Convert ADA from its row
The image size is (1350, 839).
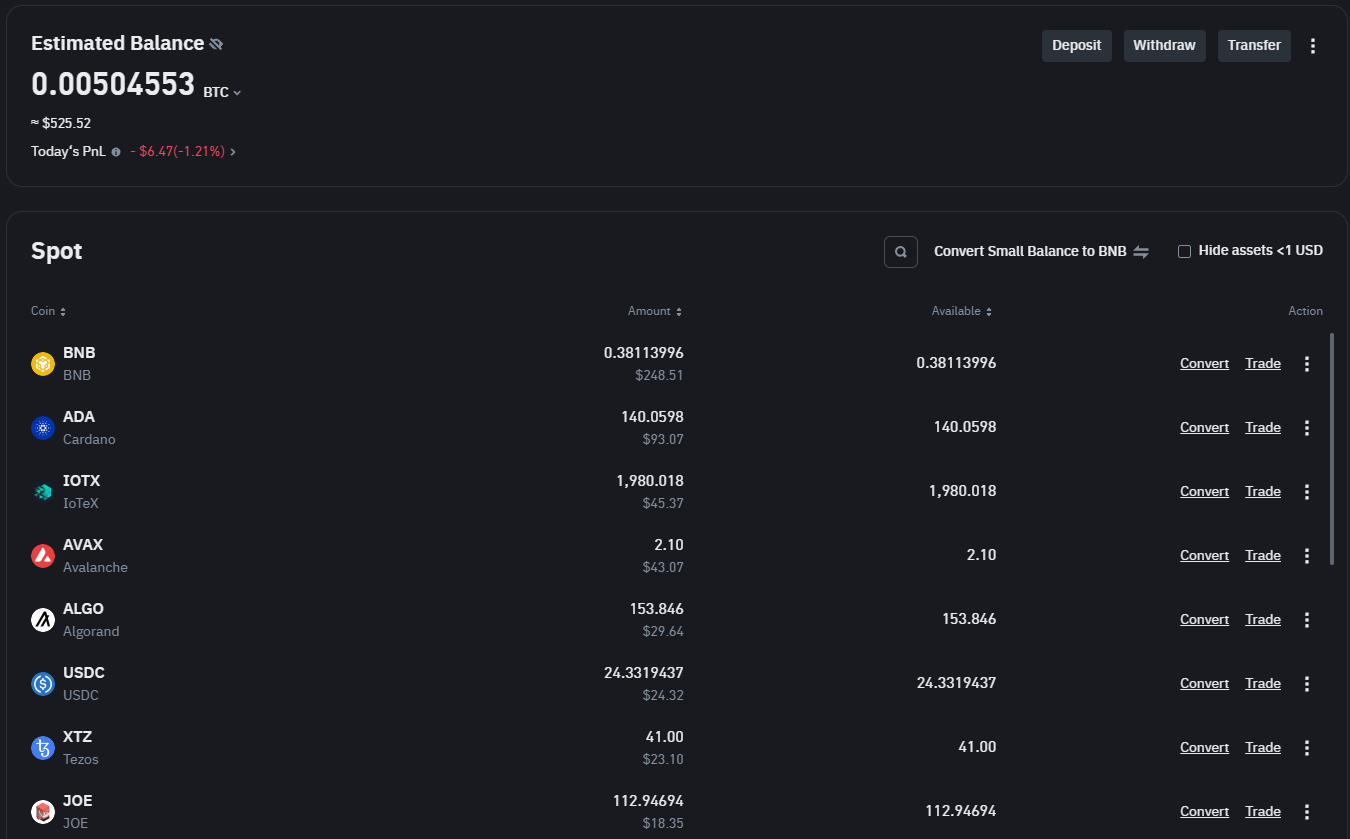click(1204, 428)
